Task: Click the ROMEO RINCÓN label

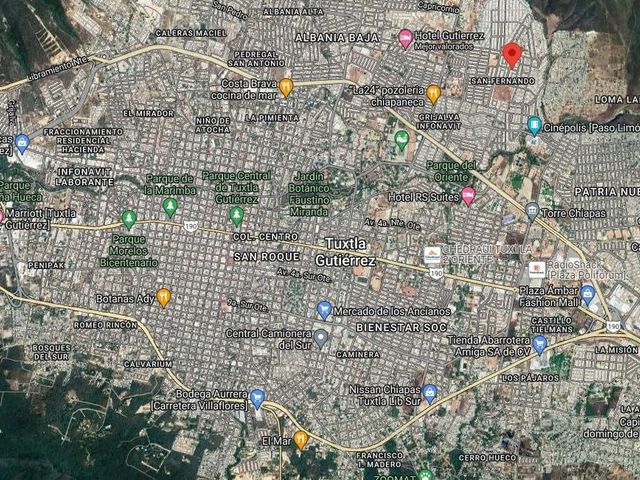Action: [x=106, y=325]
